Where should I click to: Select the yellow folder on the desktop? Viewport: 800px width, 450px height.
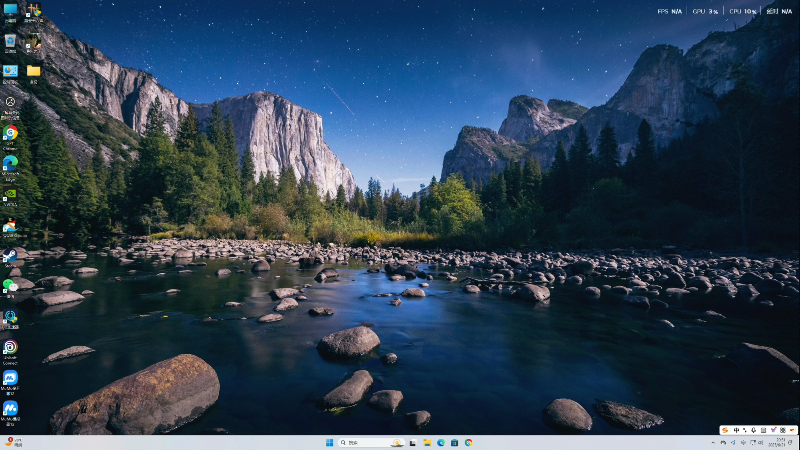click(x=34, y=72)
